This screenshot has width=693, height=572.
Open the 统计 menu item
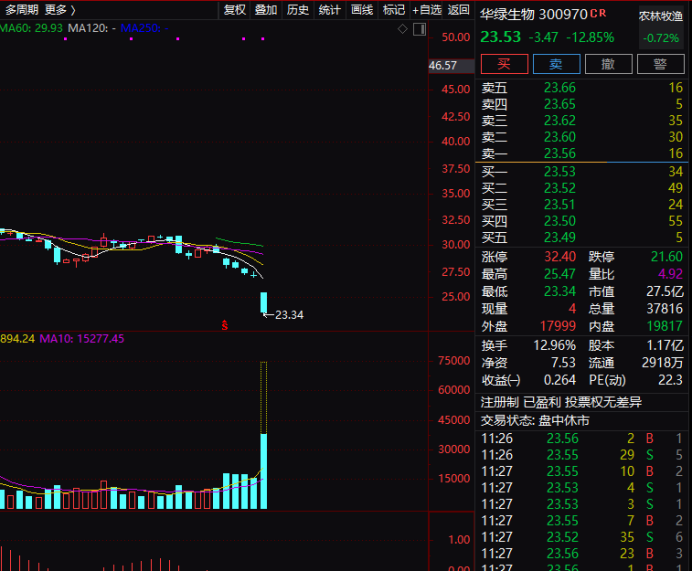(330, 9)
